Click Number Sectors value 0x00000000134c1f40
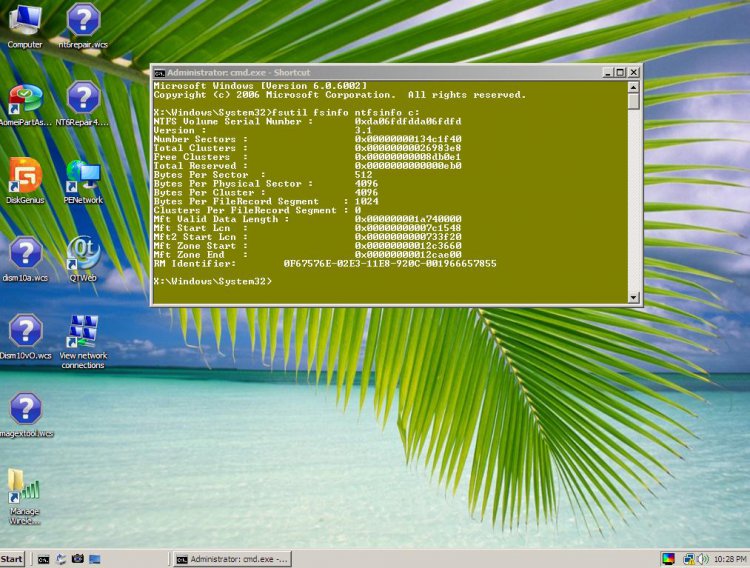The width and height of the screenshot is (750, 568). pyautogui.click(x=408, y=139)
